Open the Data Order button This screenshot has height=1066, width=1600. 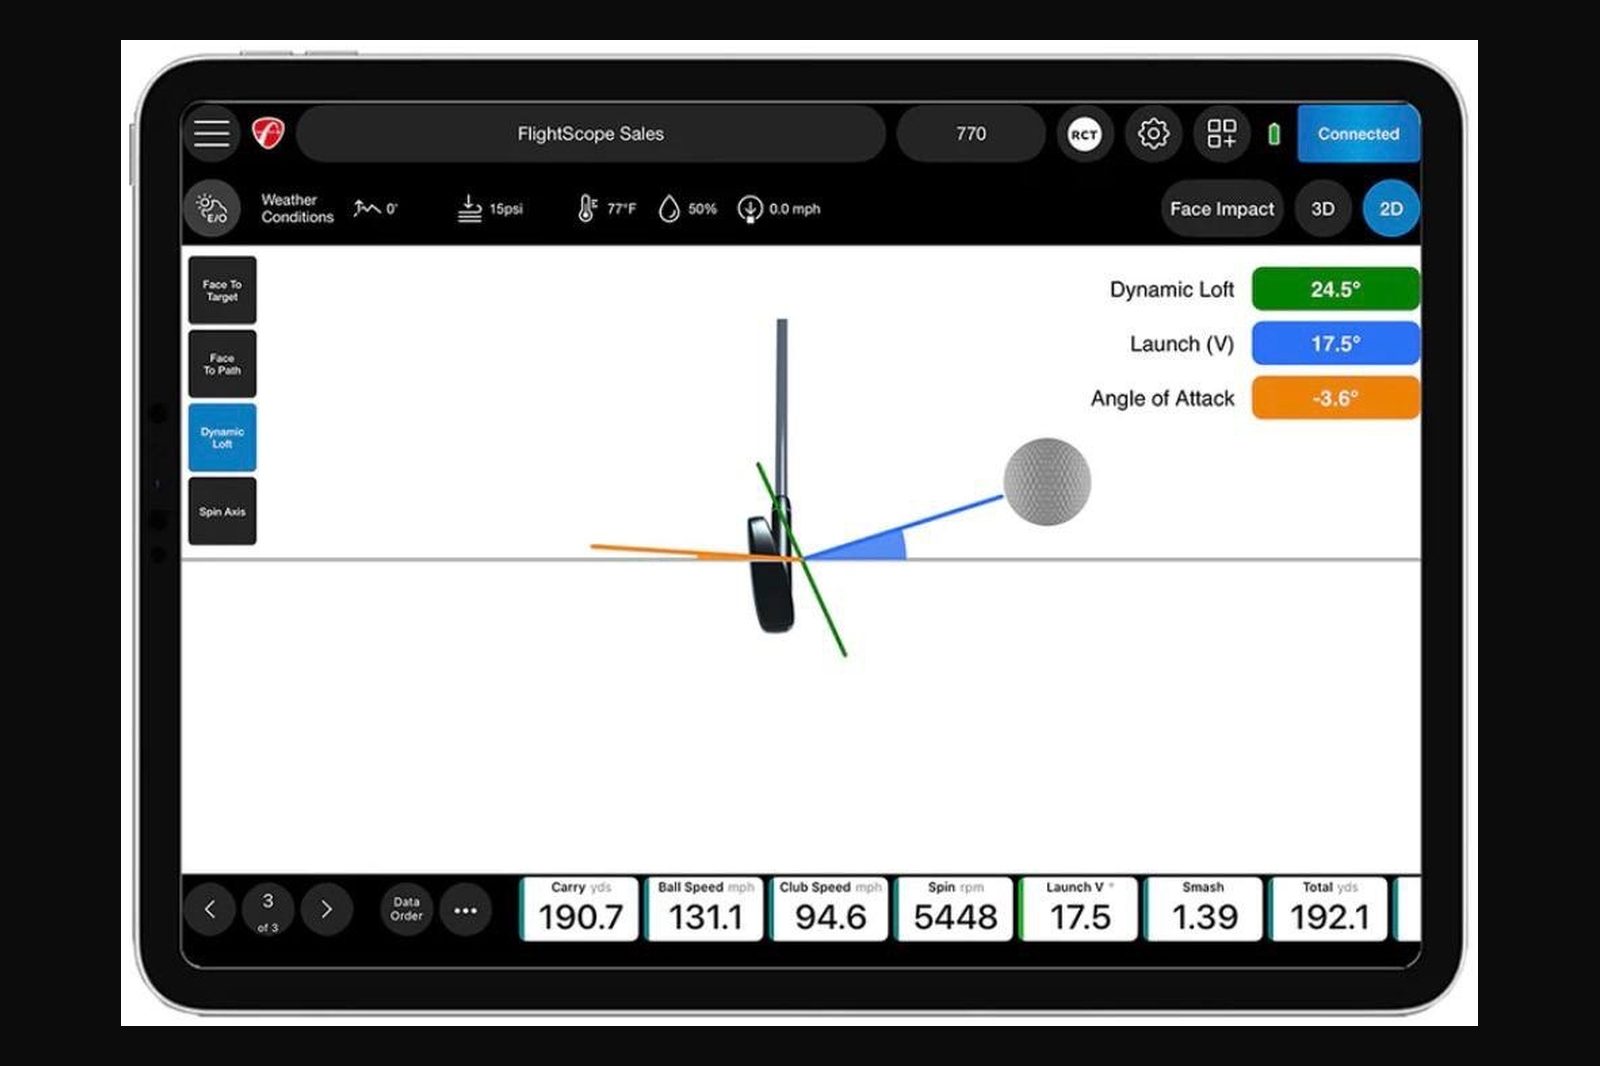pos(406,909)
